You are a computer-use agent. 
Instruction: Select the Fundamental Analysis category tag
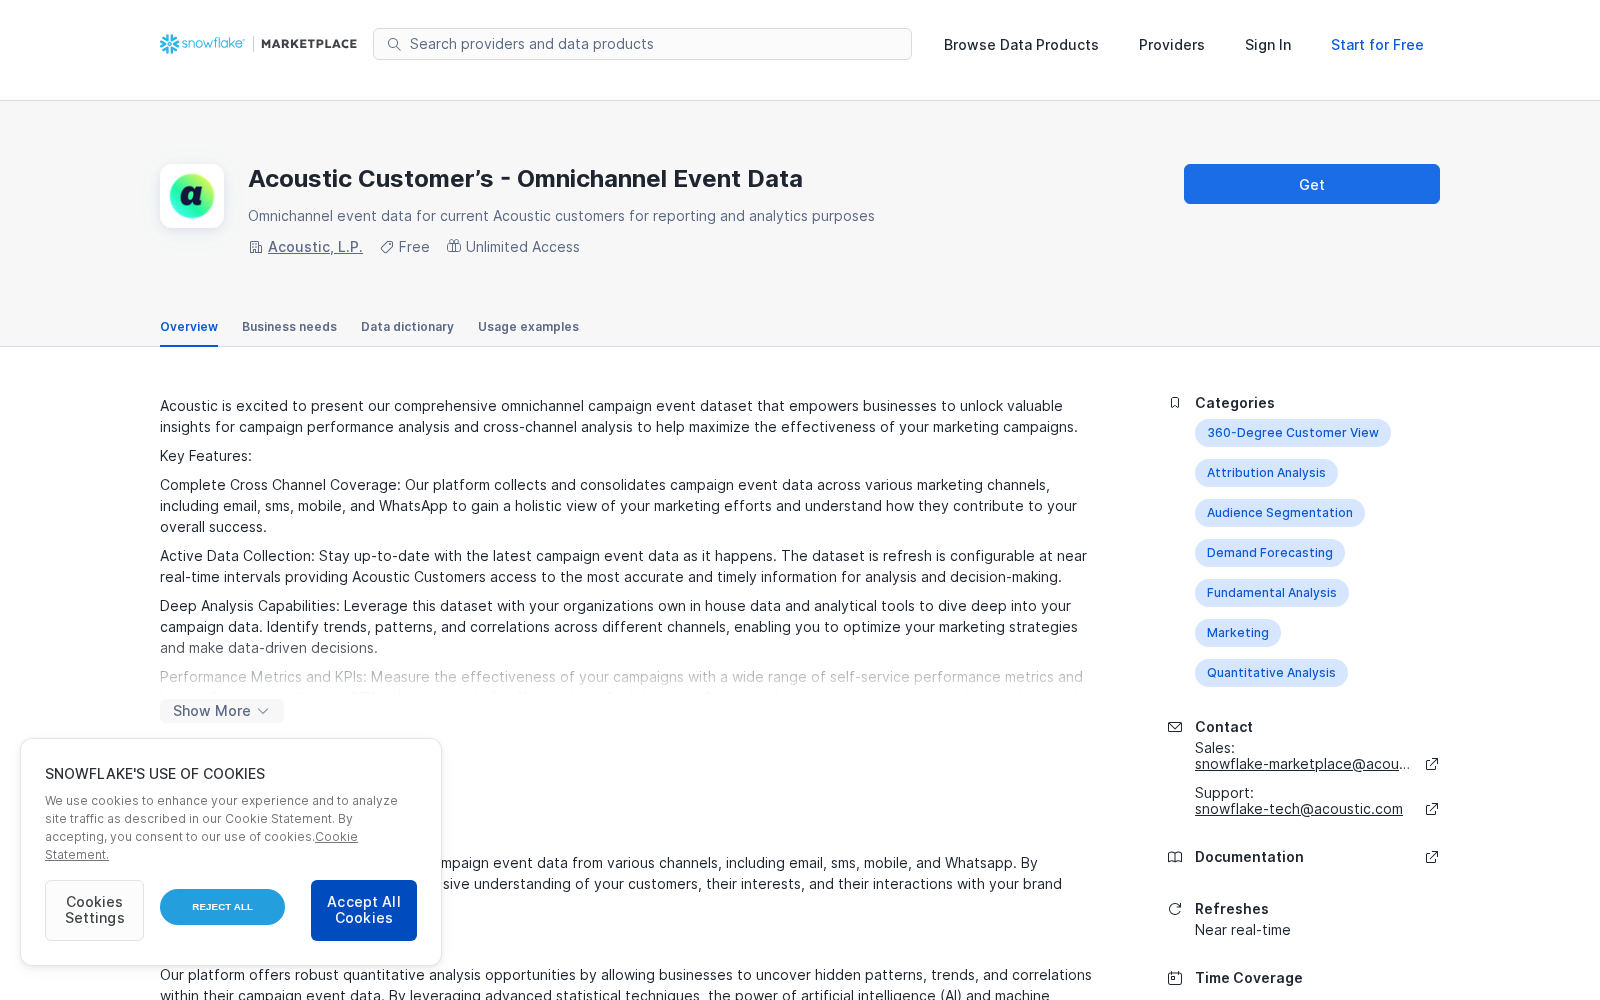pyautogui.click(x=1271, y=593)
